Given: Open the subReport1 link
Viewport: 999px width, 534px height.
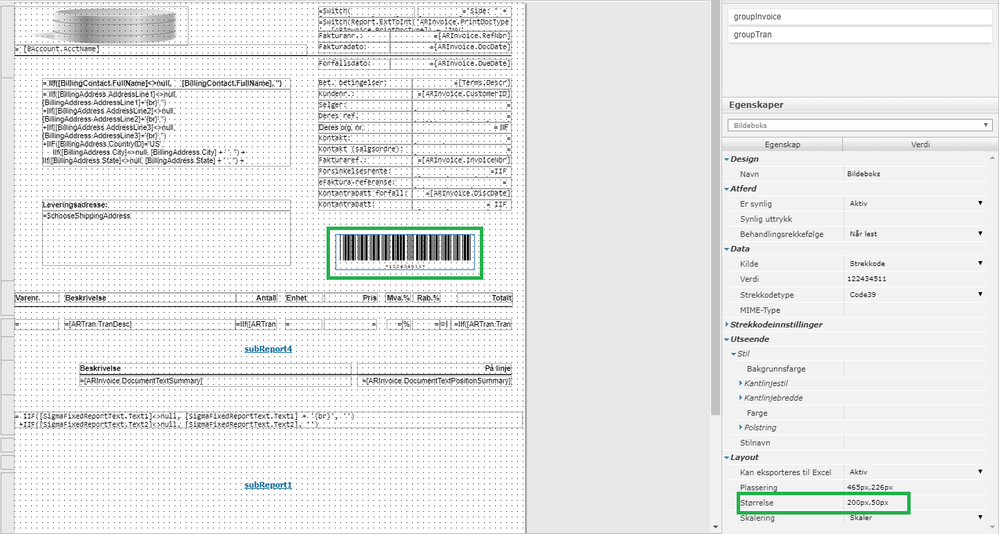Looking at the screenshot, I should [x=268, y=485].
